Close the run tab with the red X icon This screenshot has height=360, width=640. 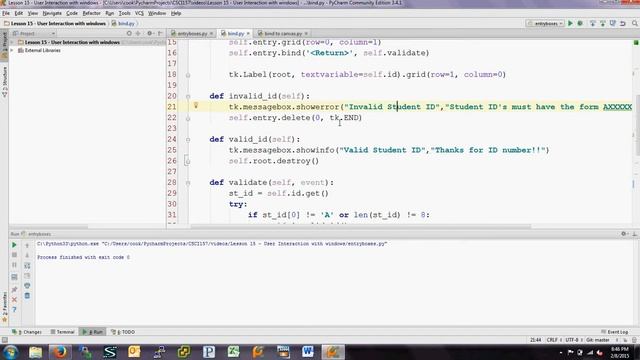pyautogui.click(x=14, y=300)
